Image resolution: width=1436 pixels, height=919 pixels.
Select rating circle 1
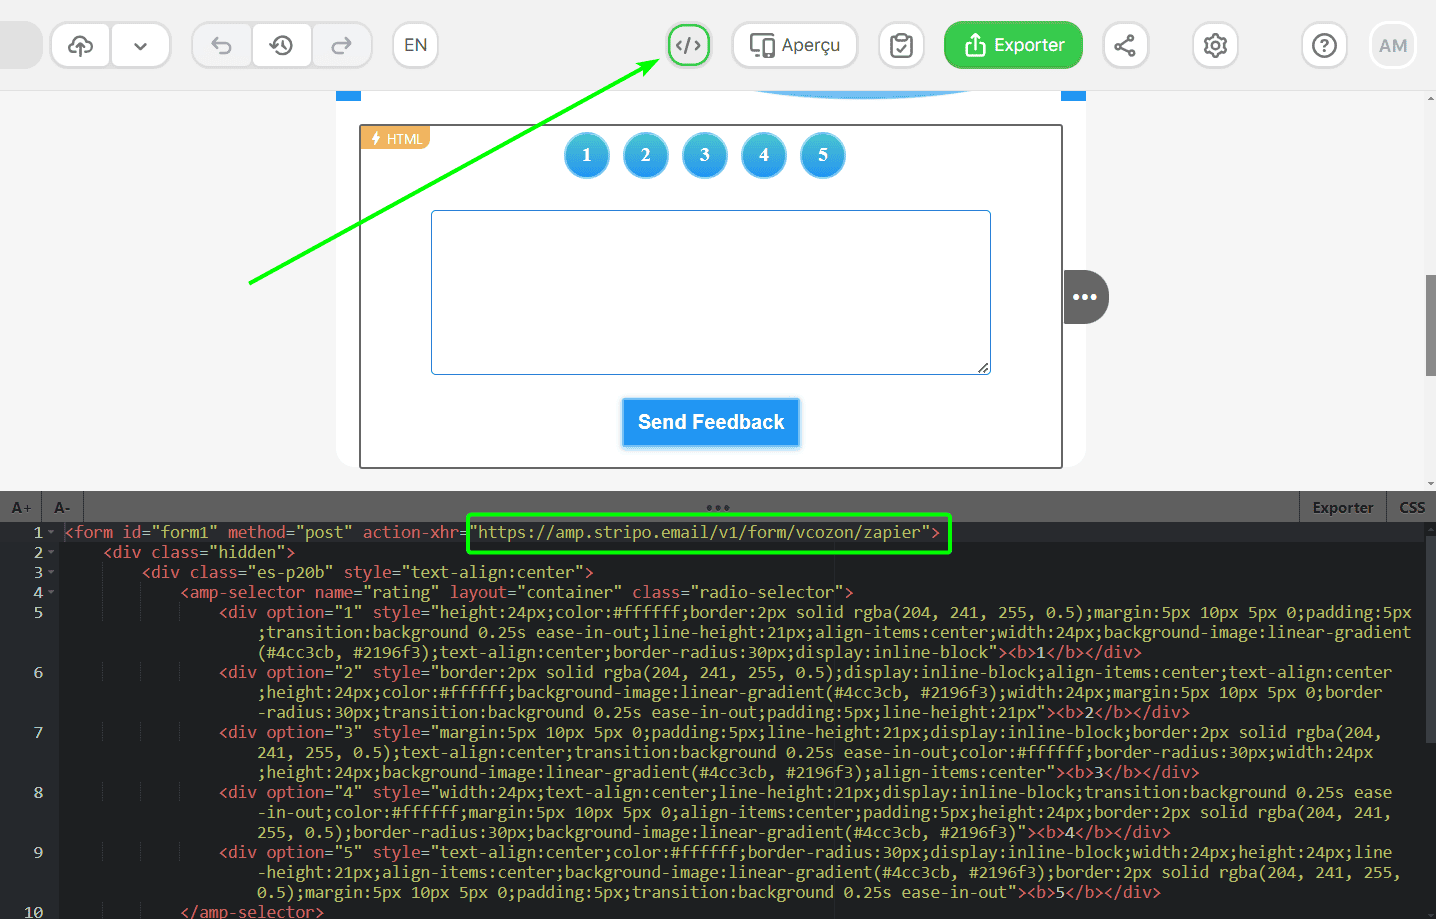[x=587, y=155]
